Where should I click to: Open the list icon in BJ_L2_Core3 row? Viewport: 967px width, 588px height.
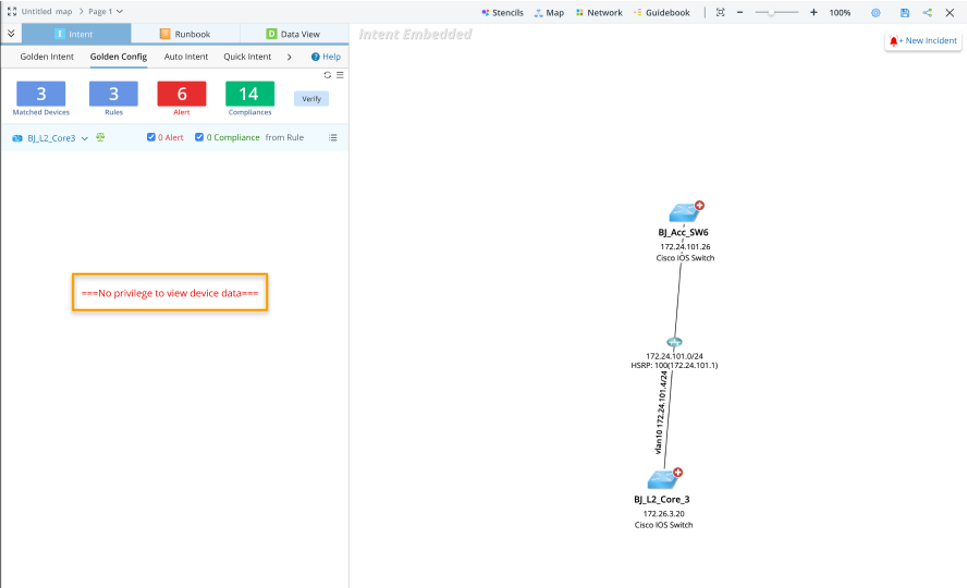(x=333, y=138)
